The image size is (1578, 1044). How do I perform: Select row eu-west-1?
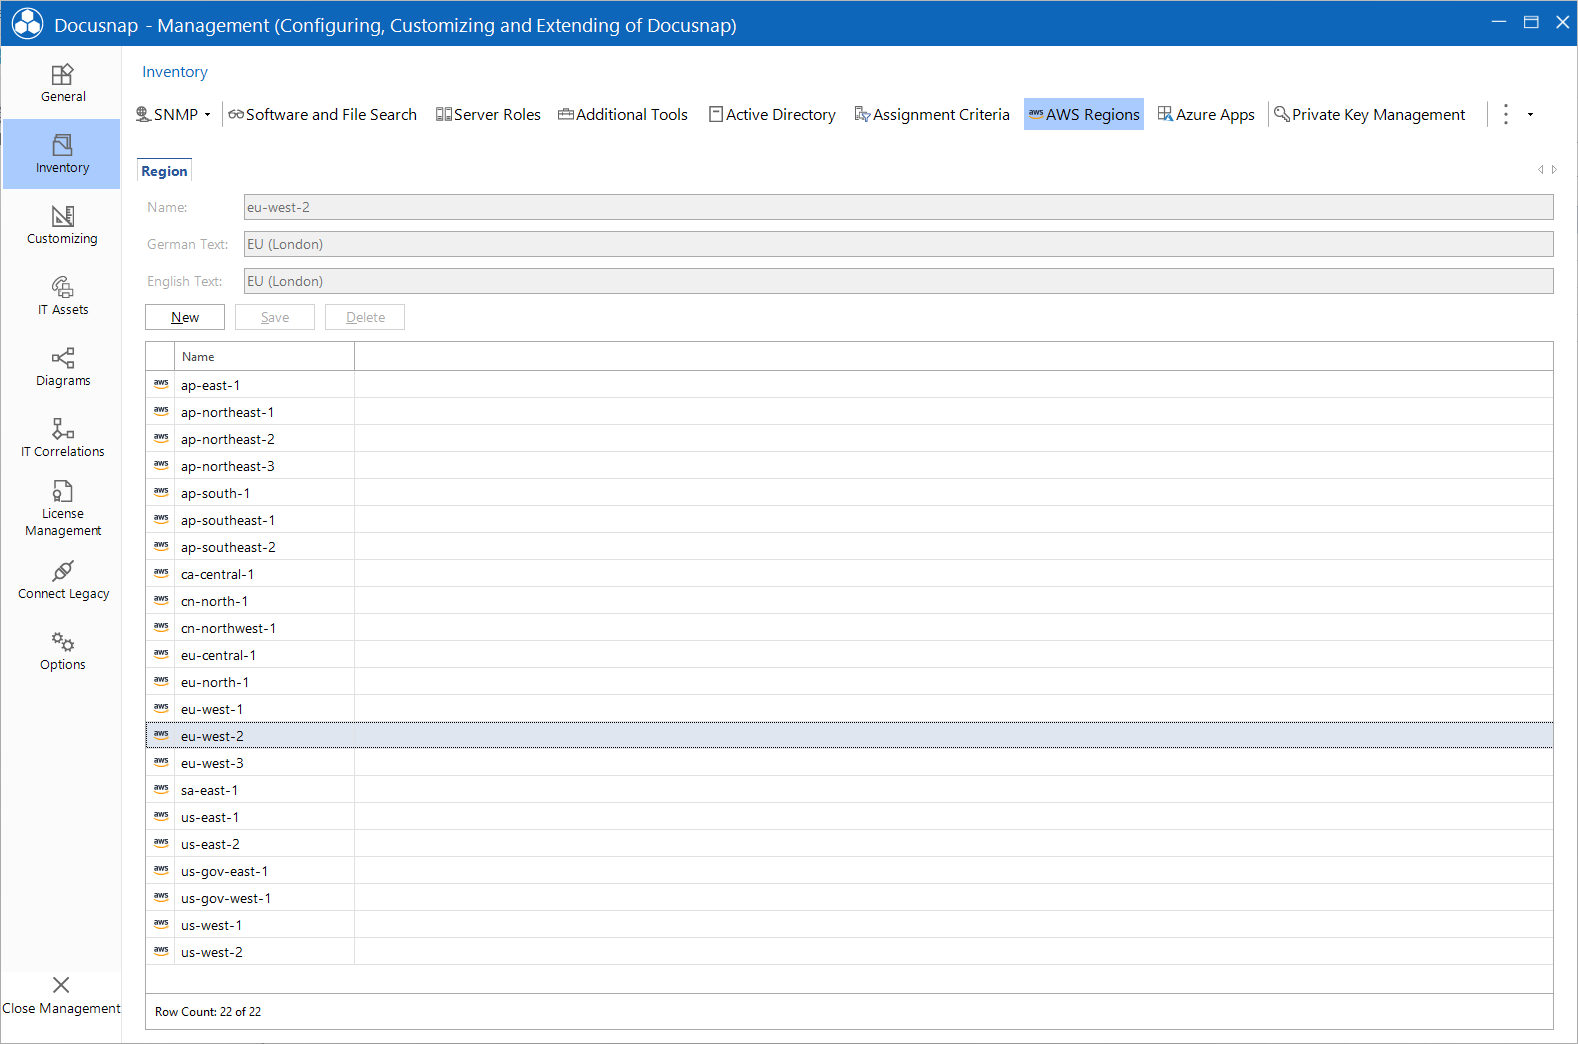pos(849,709)
